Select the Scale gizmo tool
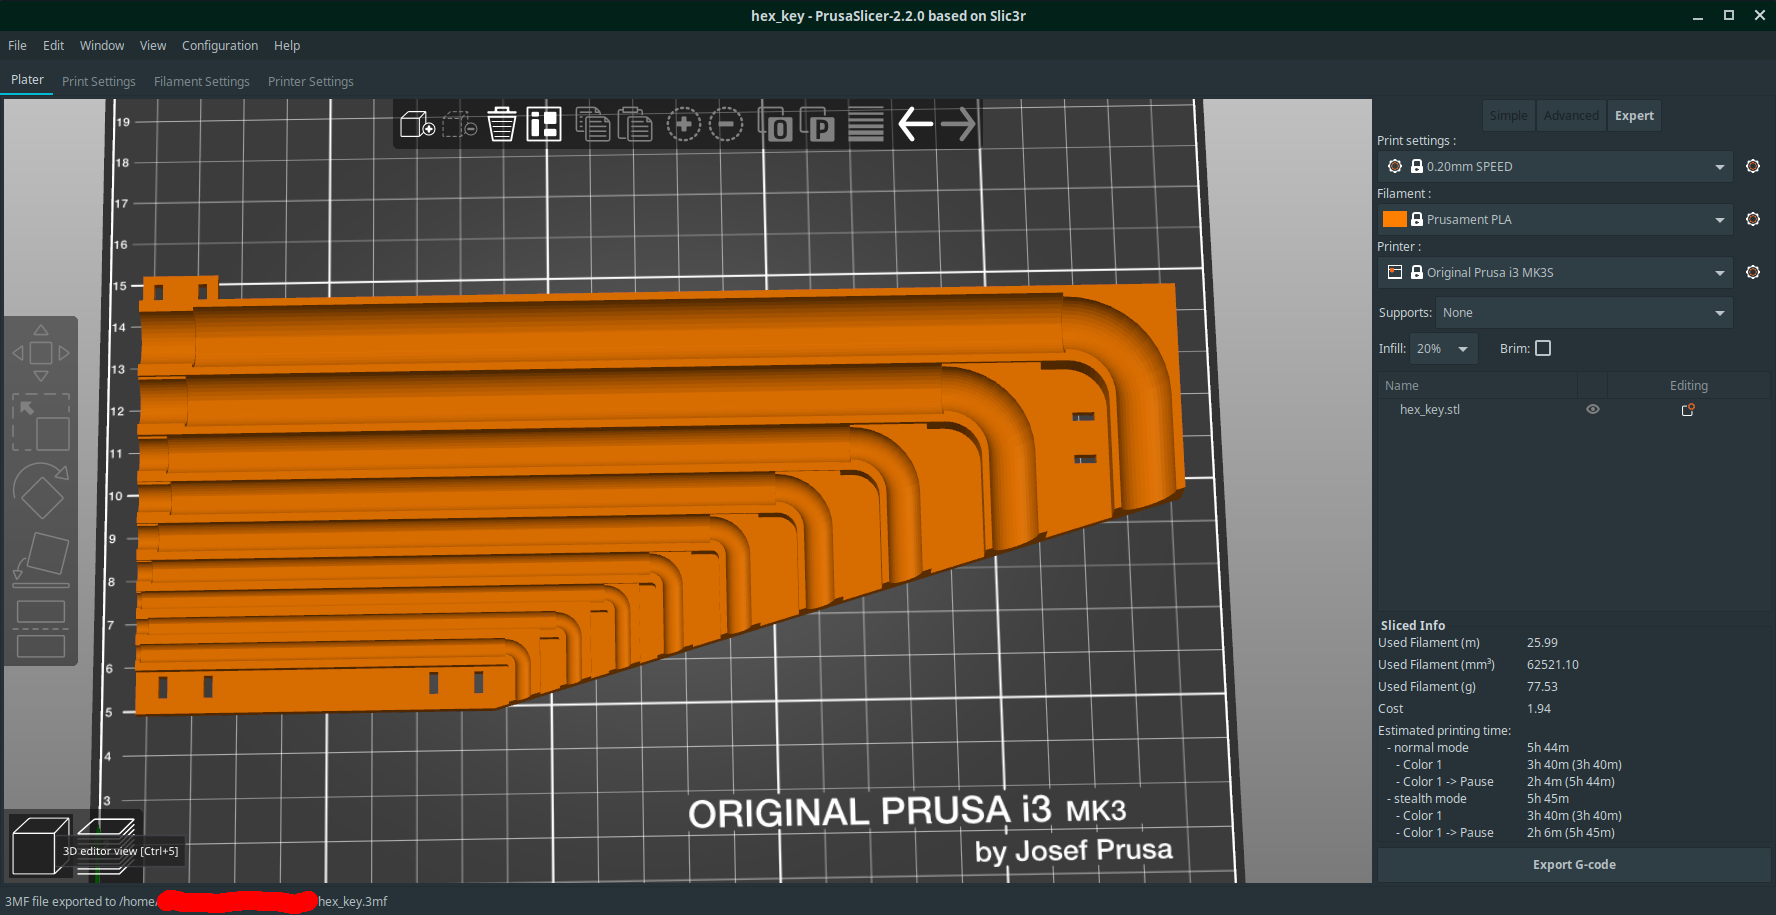1776x915 pixels. tap(41, 423)
